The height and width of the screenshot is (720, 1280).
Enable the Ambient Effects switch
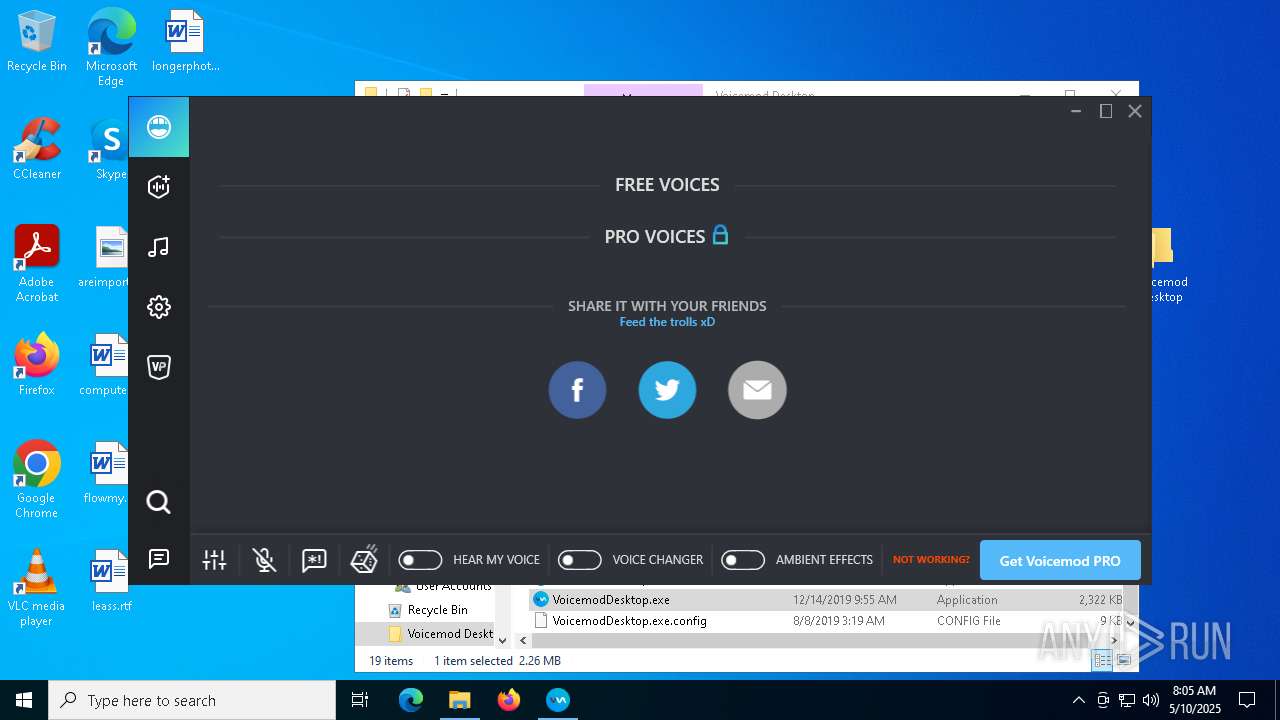coord(743,560)
